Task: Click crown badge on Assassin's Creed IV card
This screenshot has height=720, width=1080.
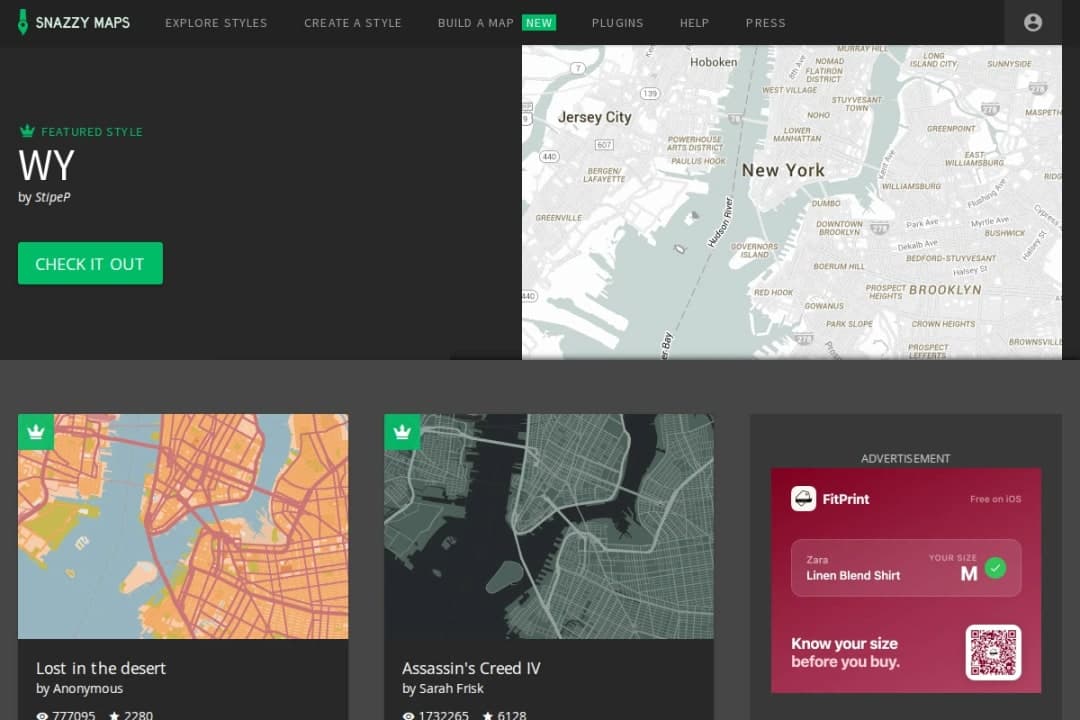Action: pyautogui.click(x=402, y=432)
